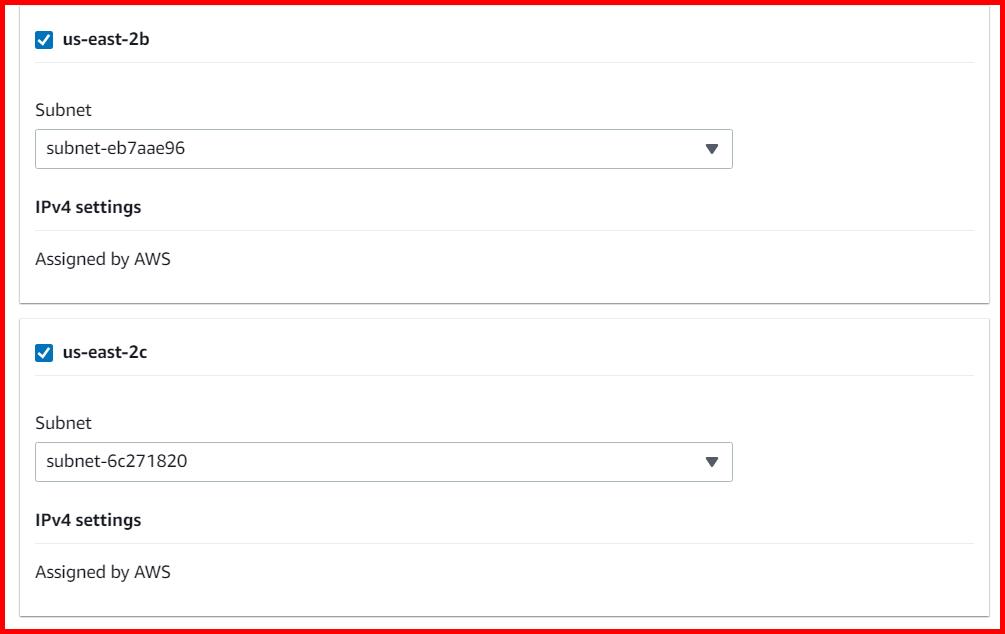Click the chevron icon in the lower subnet selector
The image size is (1005, 634).
coord(711,461)
